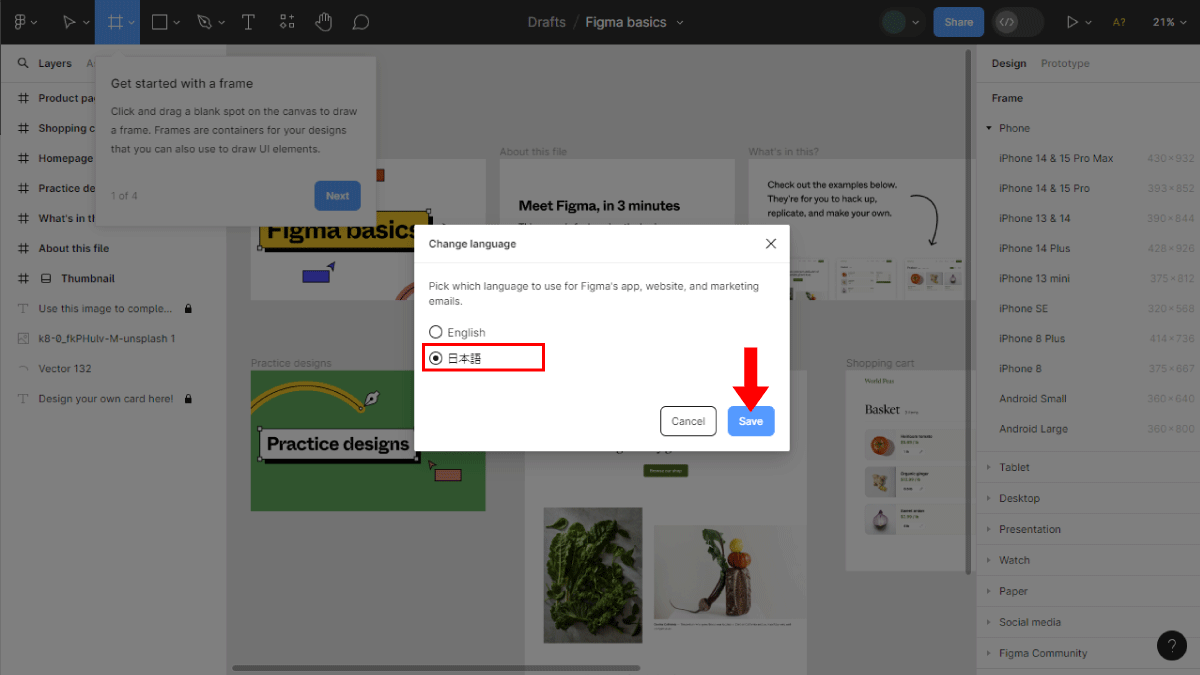Screen dimensions: 1200x675
Task: Select iPhone SE preset
Action: (x=1023, y=308)
